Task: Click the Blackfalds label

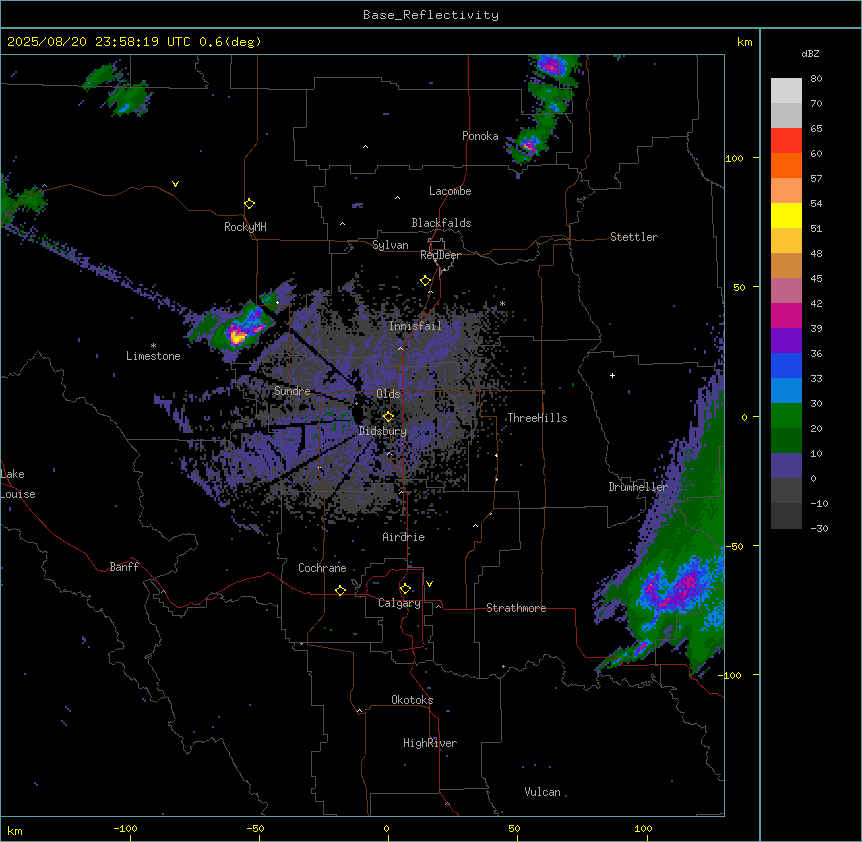Action: tap(441, 223)
